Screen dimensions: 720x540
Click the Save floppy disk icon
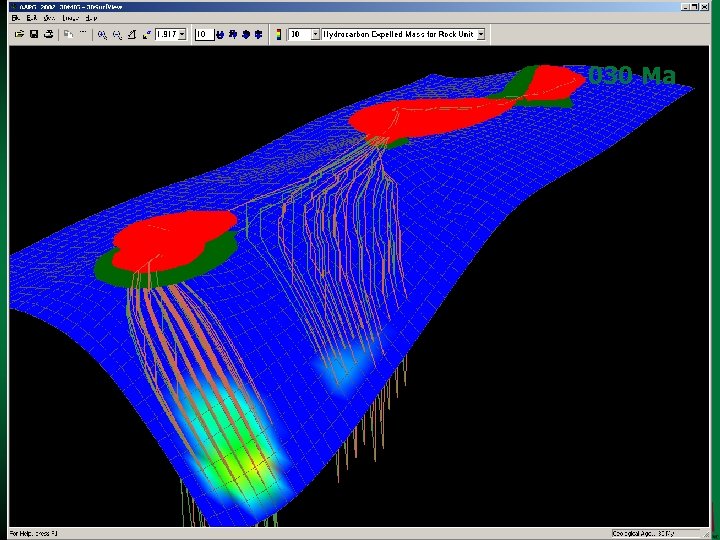coord(34,34)
